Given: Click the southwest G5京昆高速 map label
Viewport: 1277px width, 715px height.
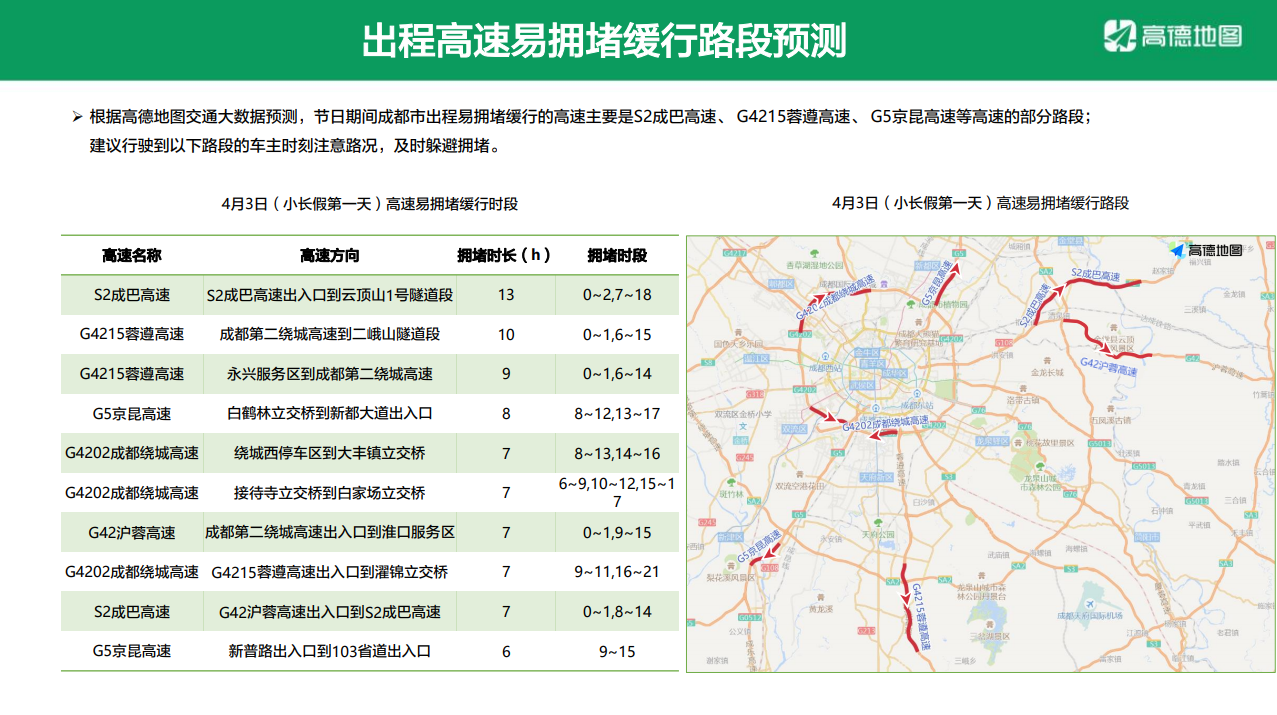Looking at the screenshot, I should [759, 547].
